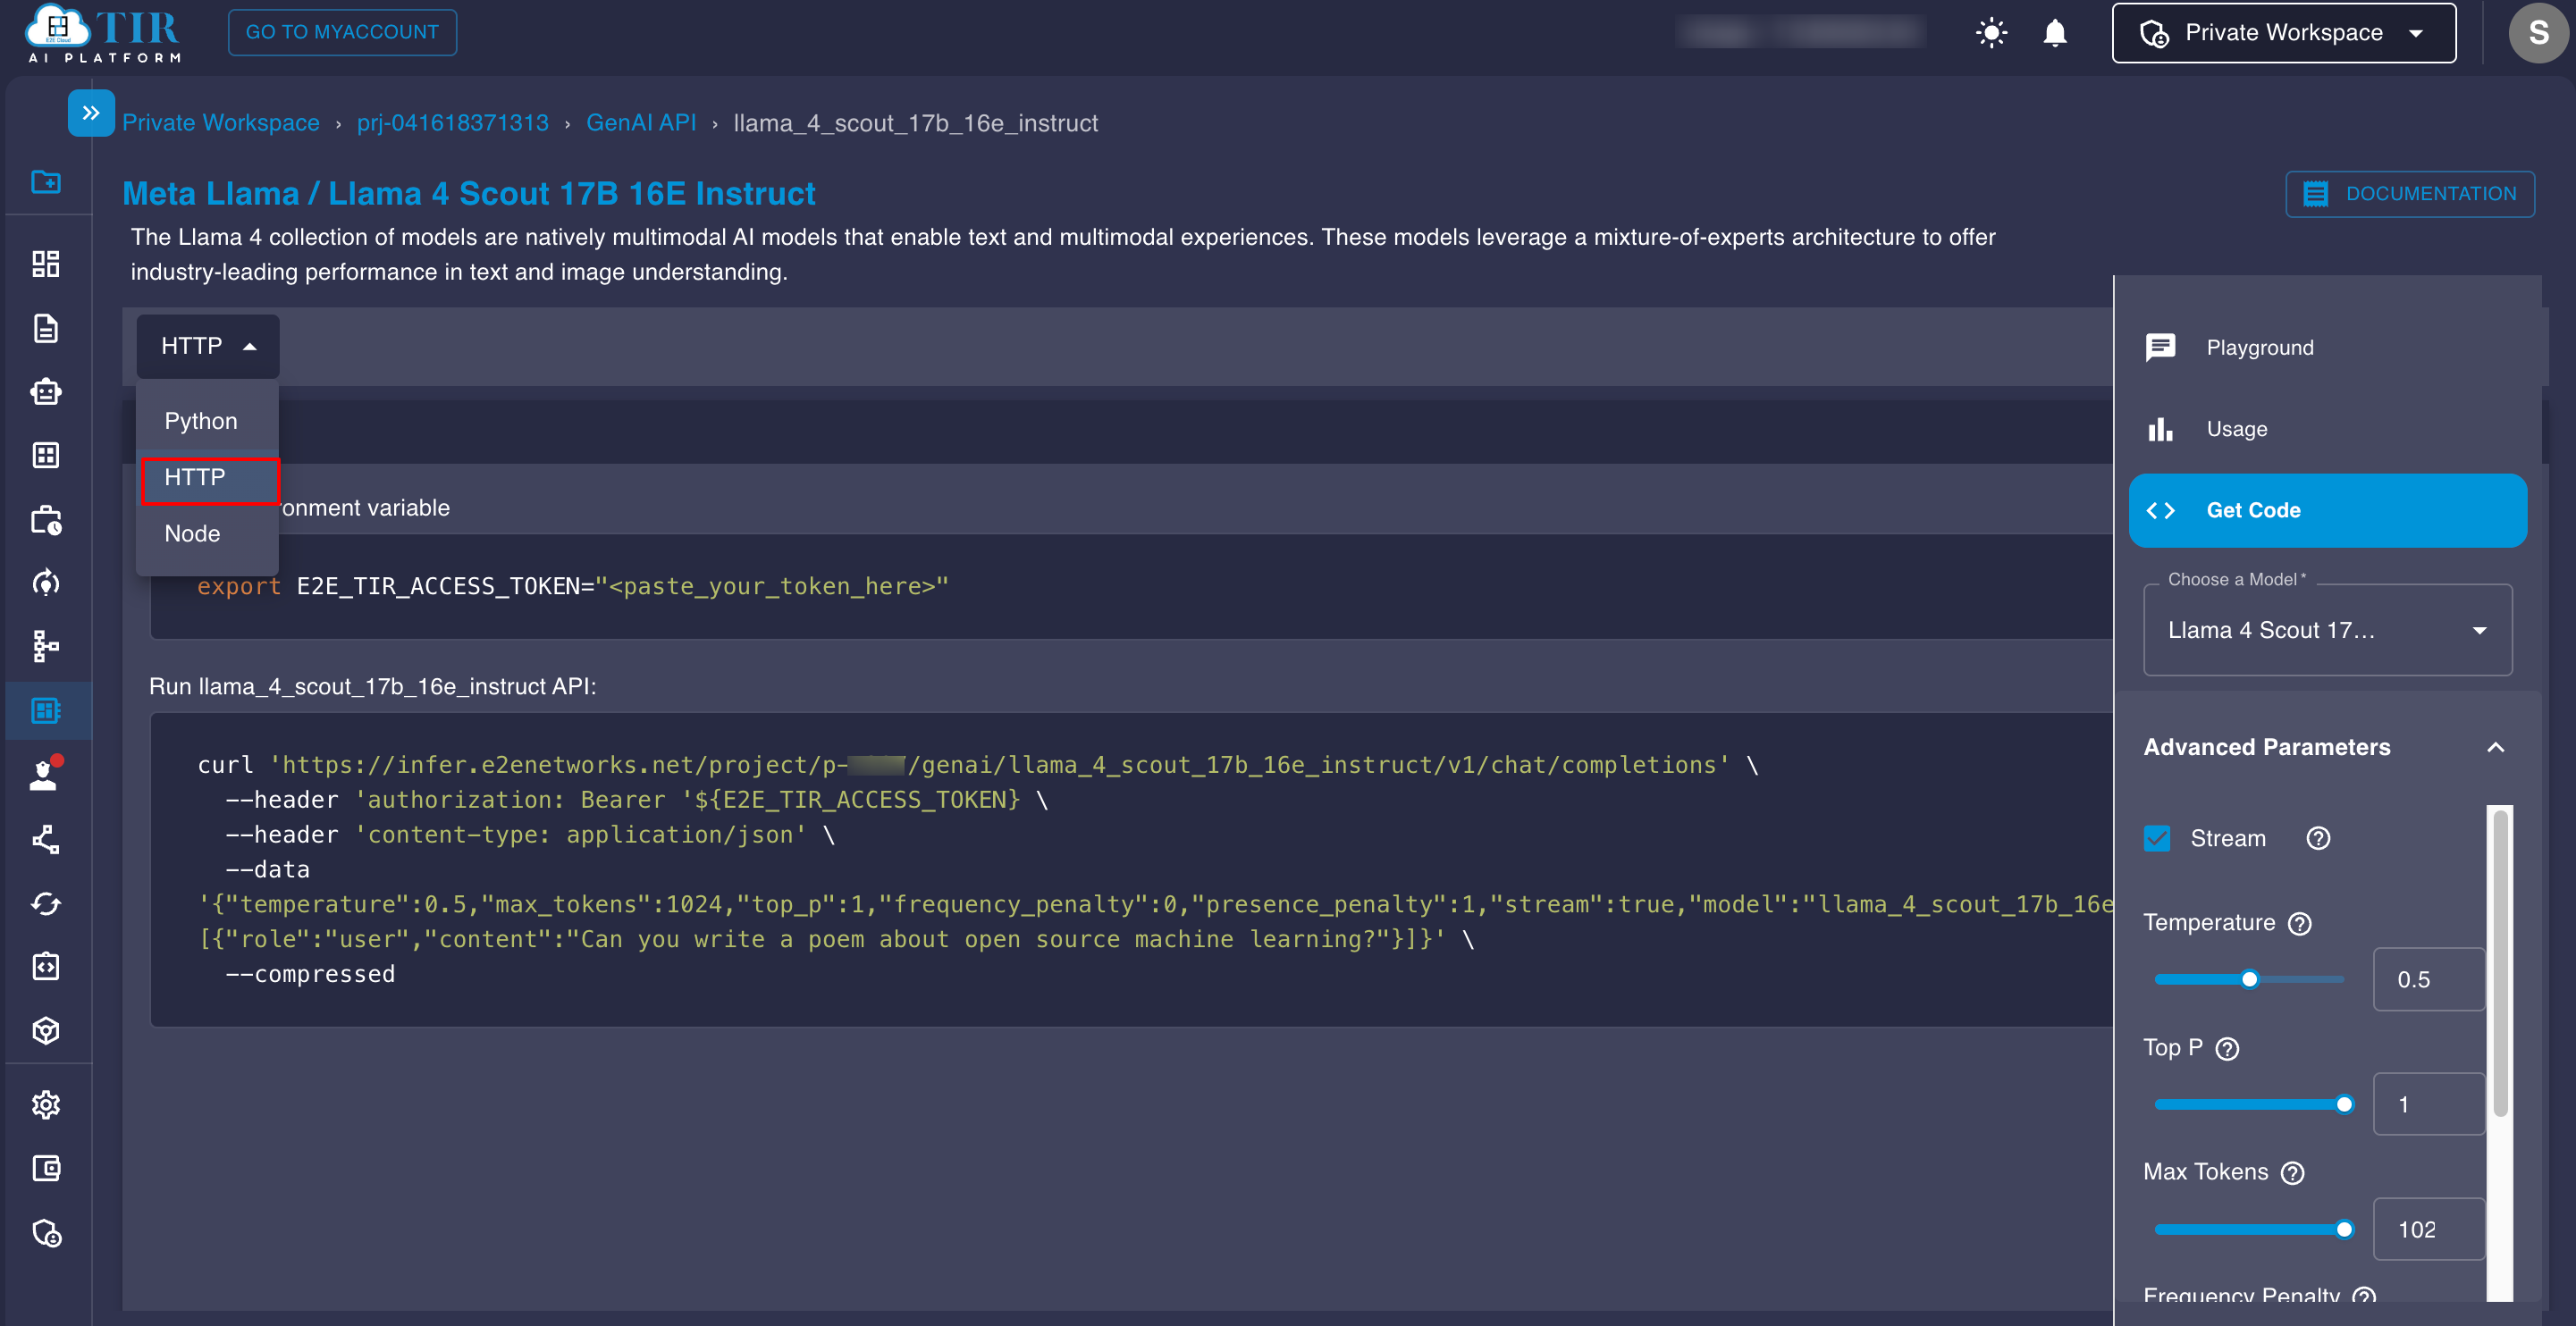Open the briefcase with clock icon in sidebar
This screenshot has height=1326, width=2576.
pos(46,520)
